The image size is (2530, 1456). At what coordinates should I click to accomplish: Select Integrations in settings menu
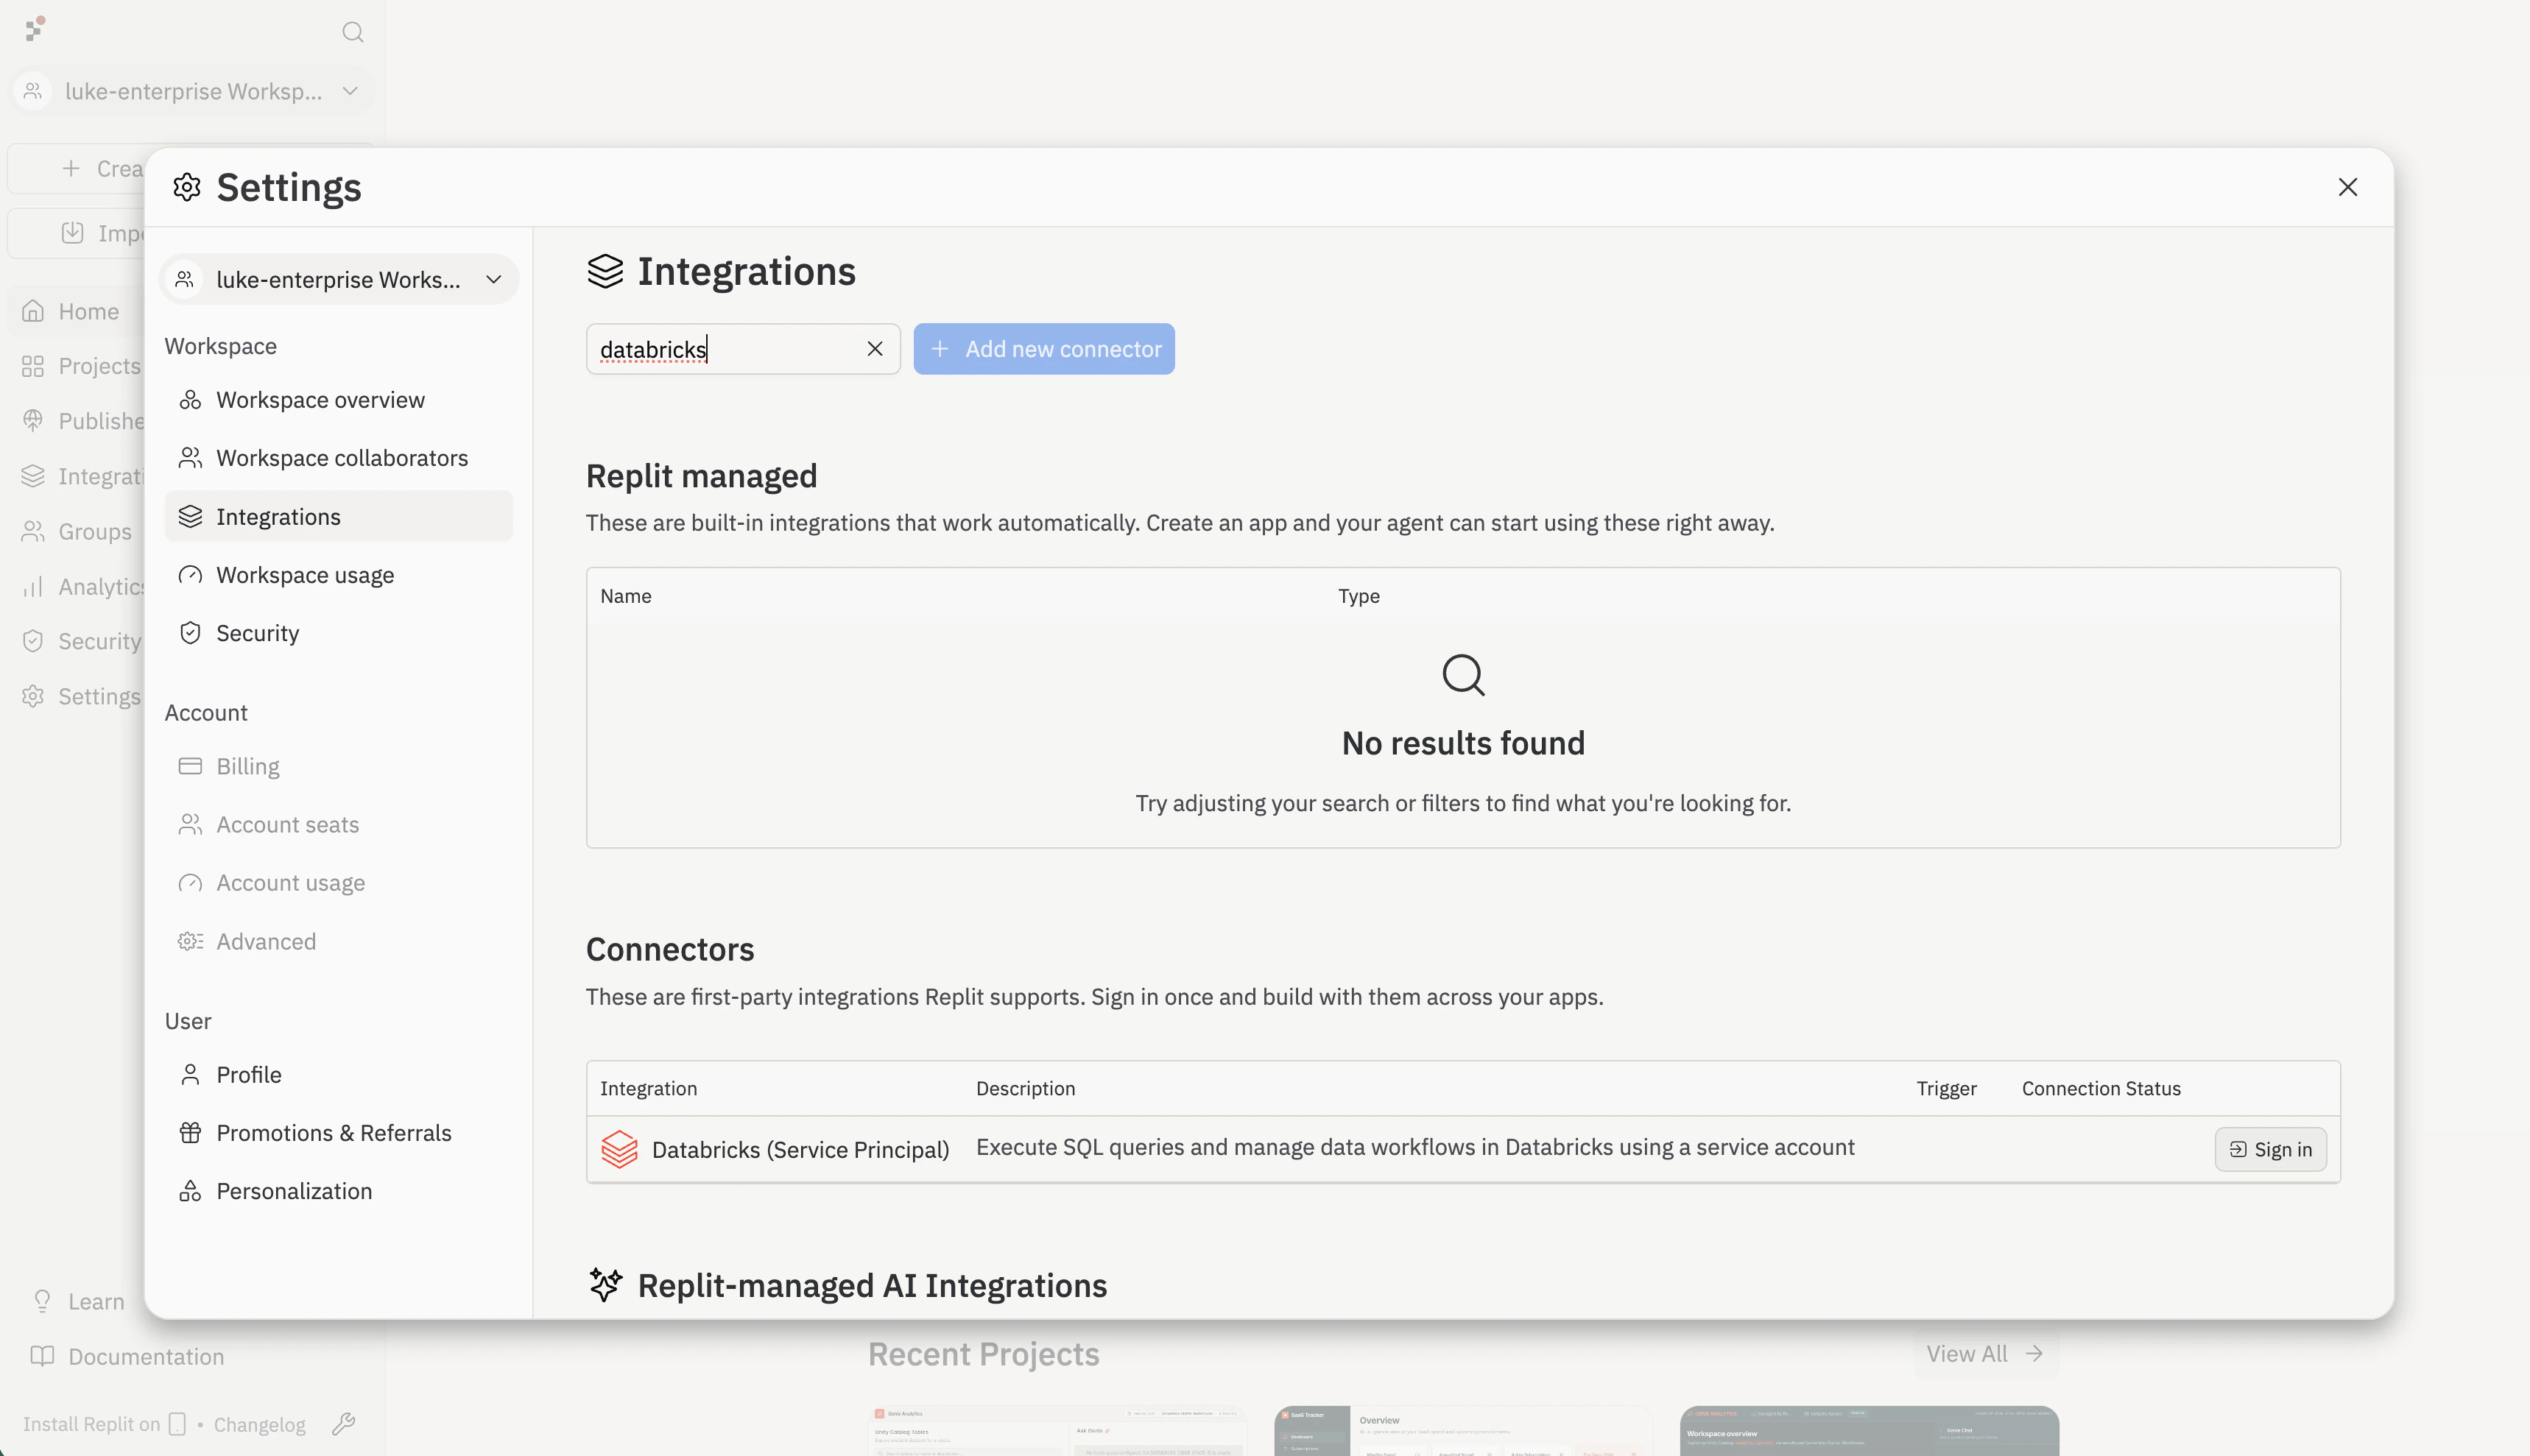(338, 516)
